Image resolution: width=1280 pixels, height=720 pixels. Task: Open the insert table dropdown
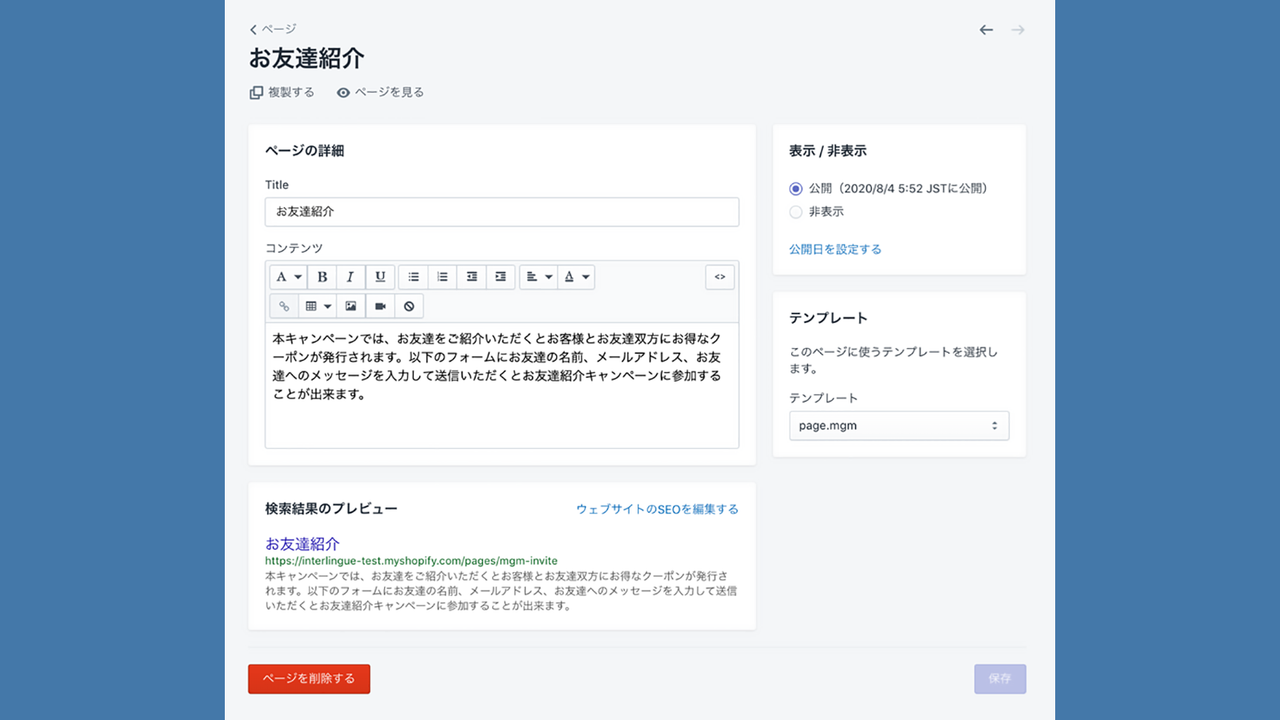[317, 306]
